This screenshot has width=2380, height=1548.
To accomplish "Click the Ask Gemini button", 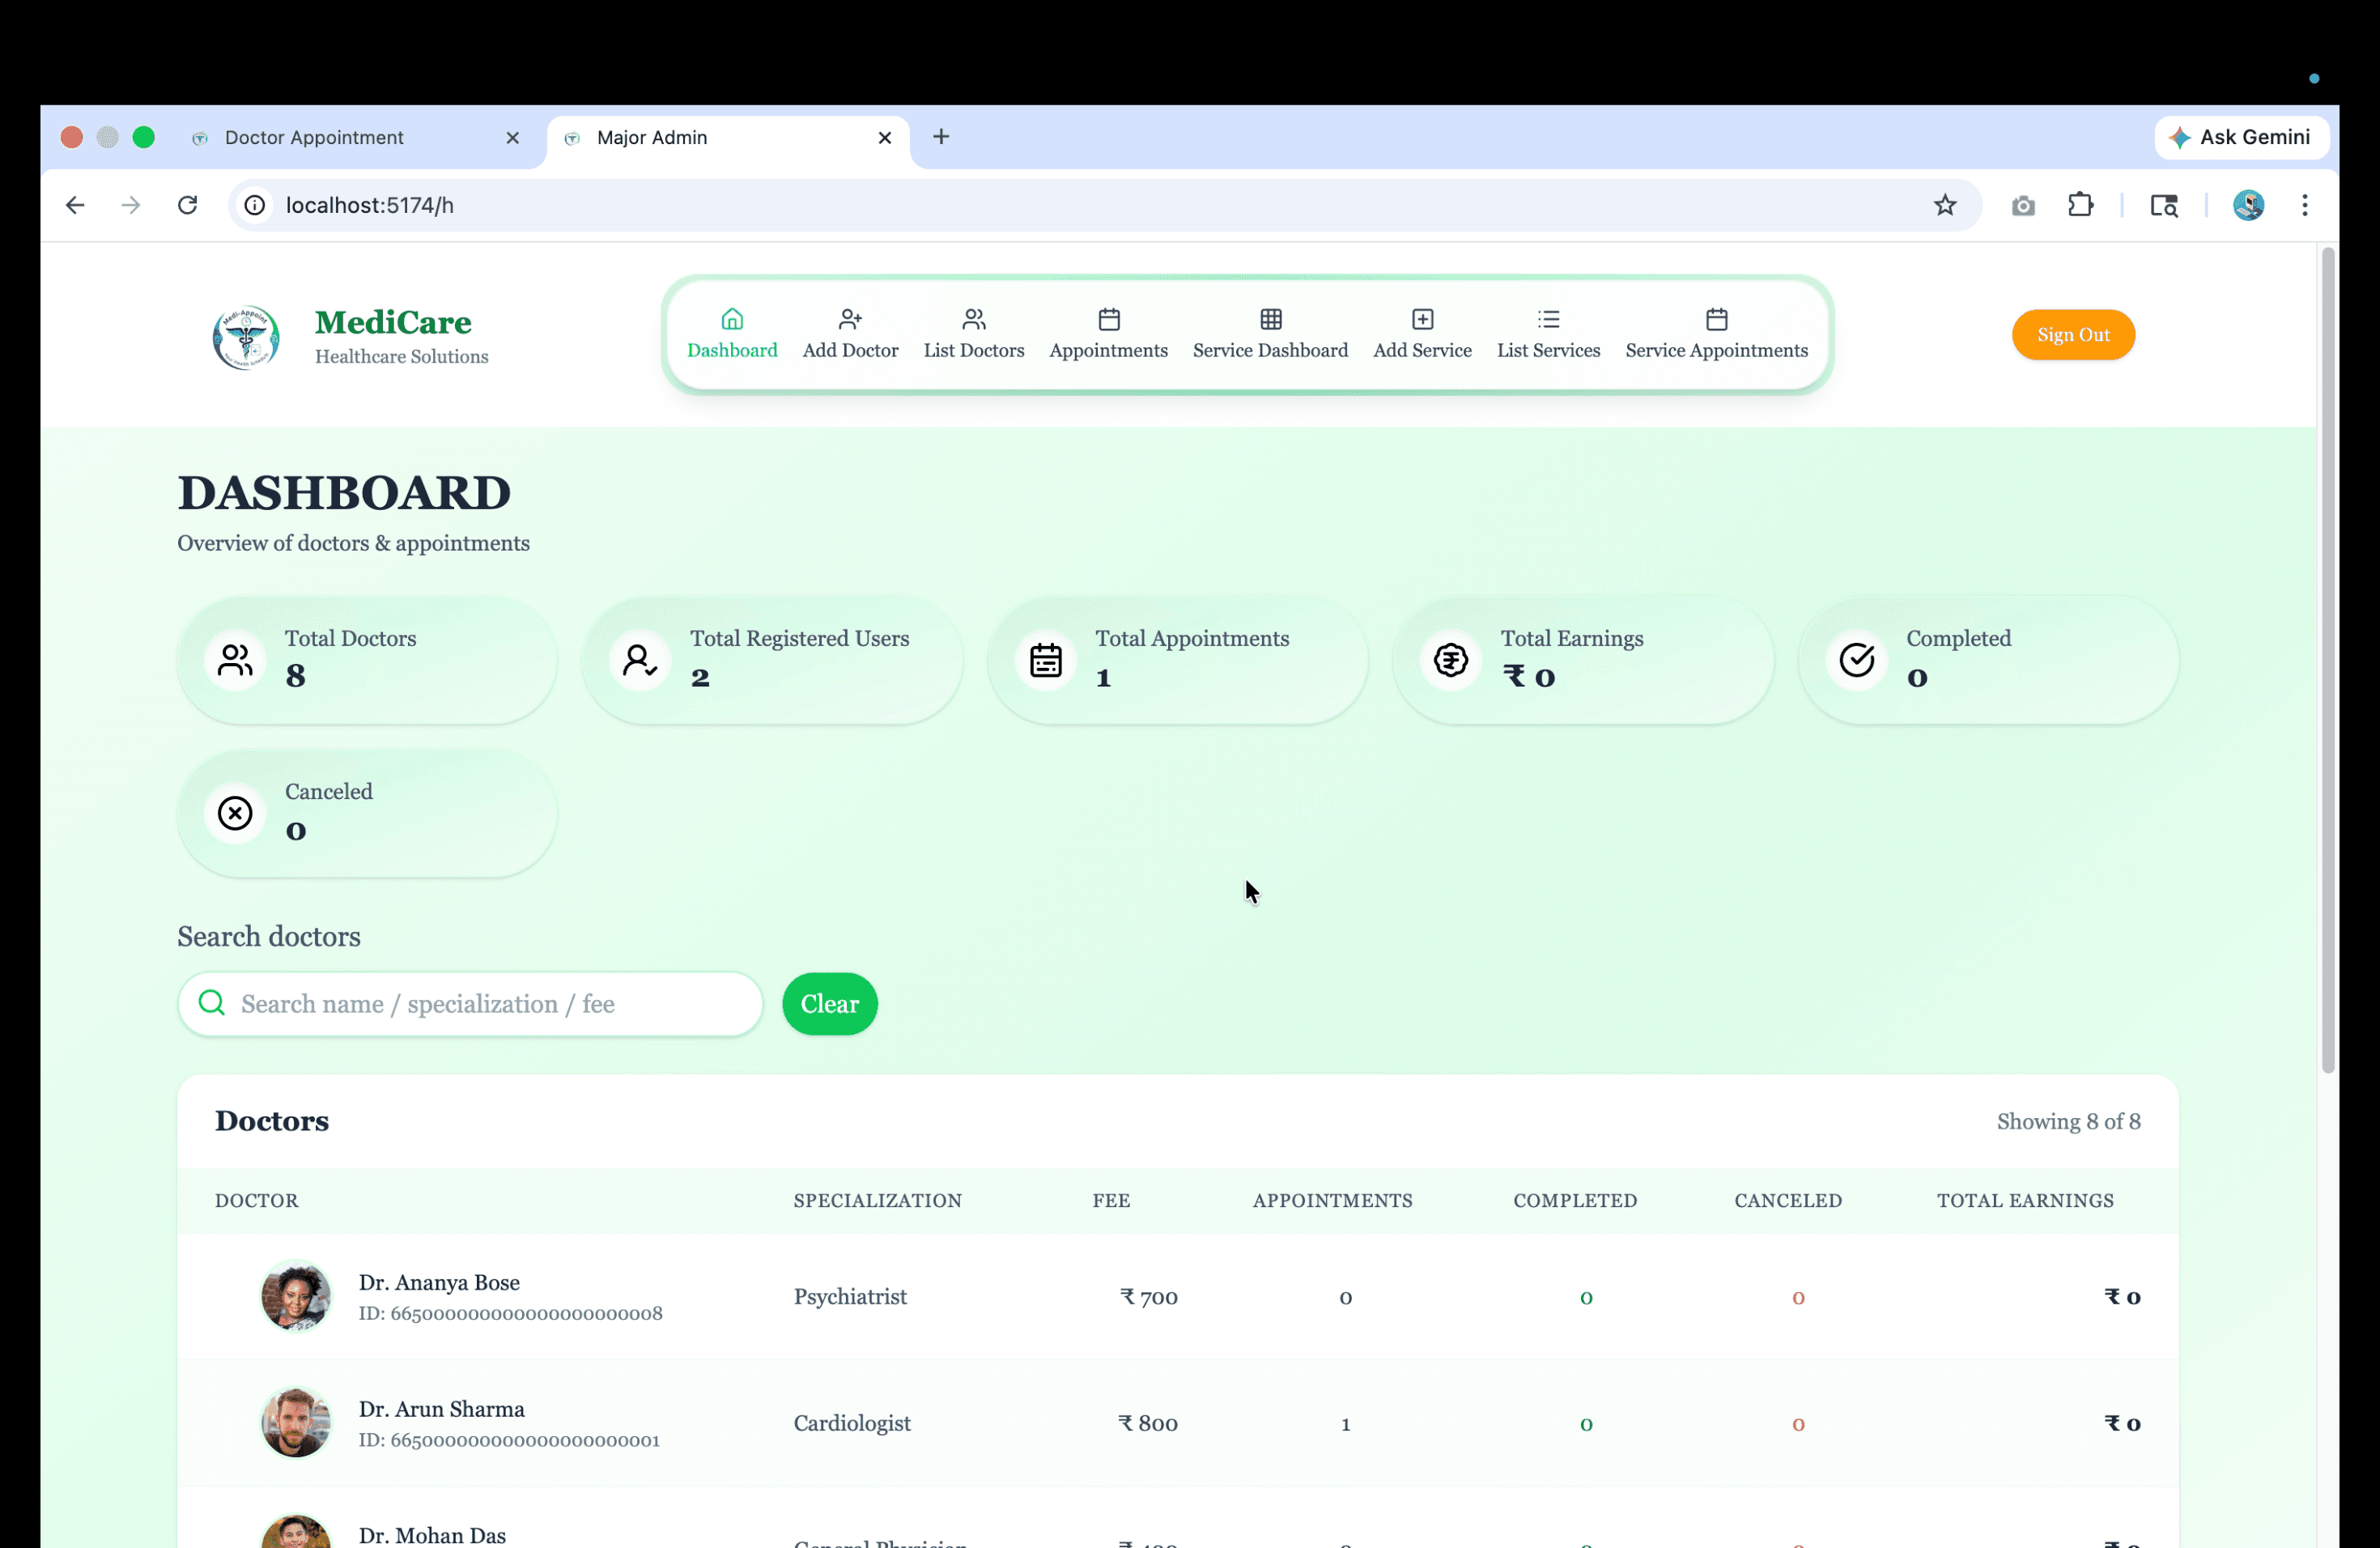I will pos(2240,137).
